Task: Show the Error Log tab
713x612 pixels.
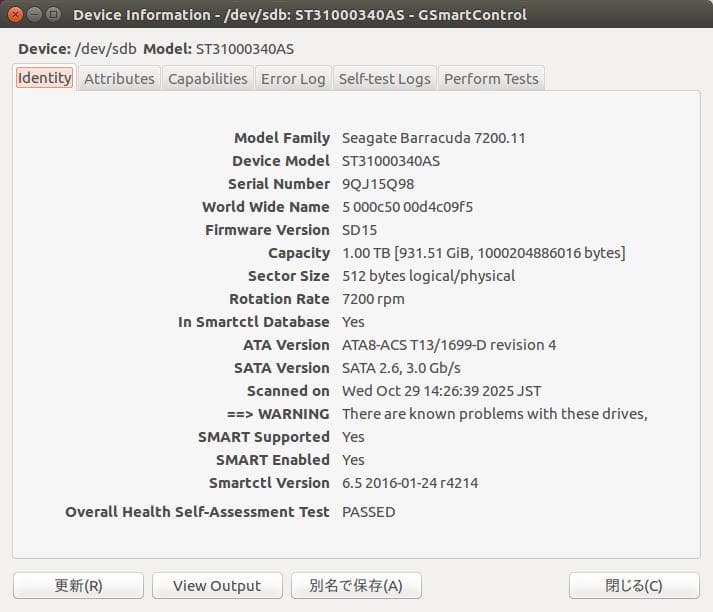Action: (x=293, y=79)
